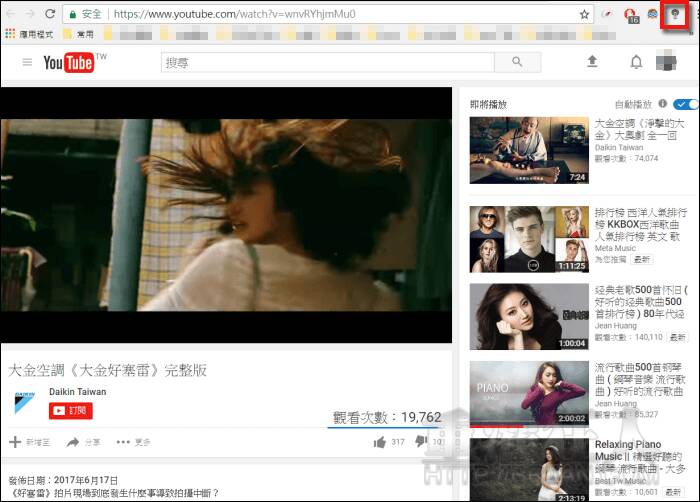Click the secure site lock icon
The height and width of the screenshot is (502, 700).
[73, 14]
